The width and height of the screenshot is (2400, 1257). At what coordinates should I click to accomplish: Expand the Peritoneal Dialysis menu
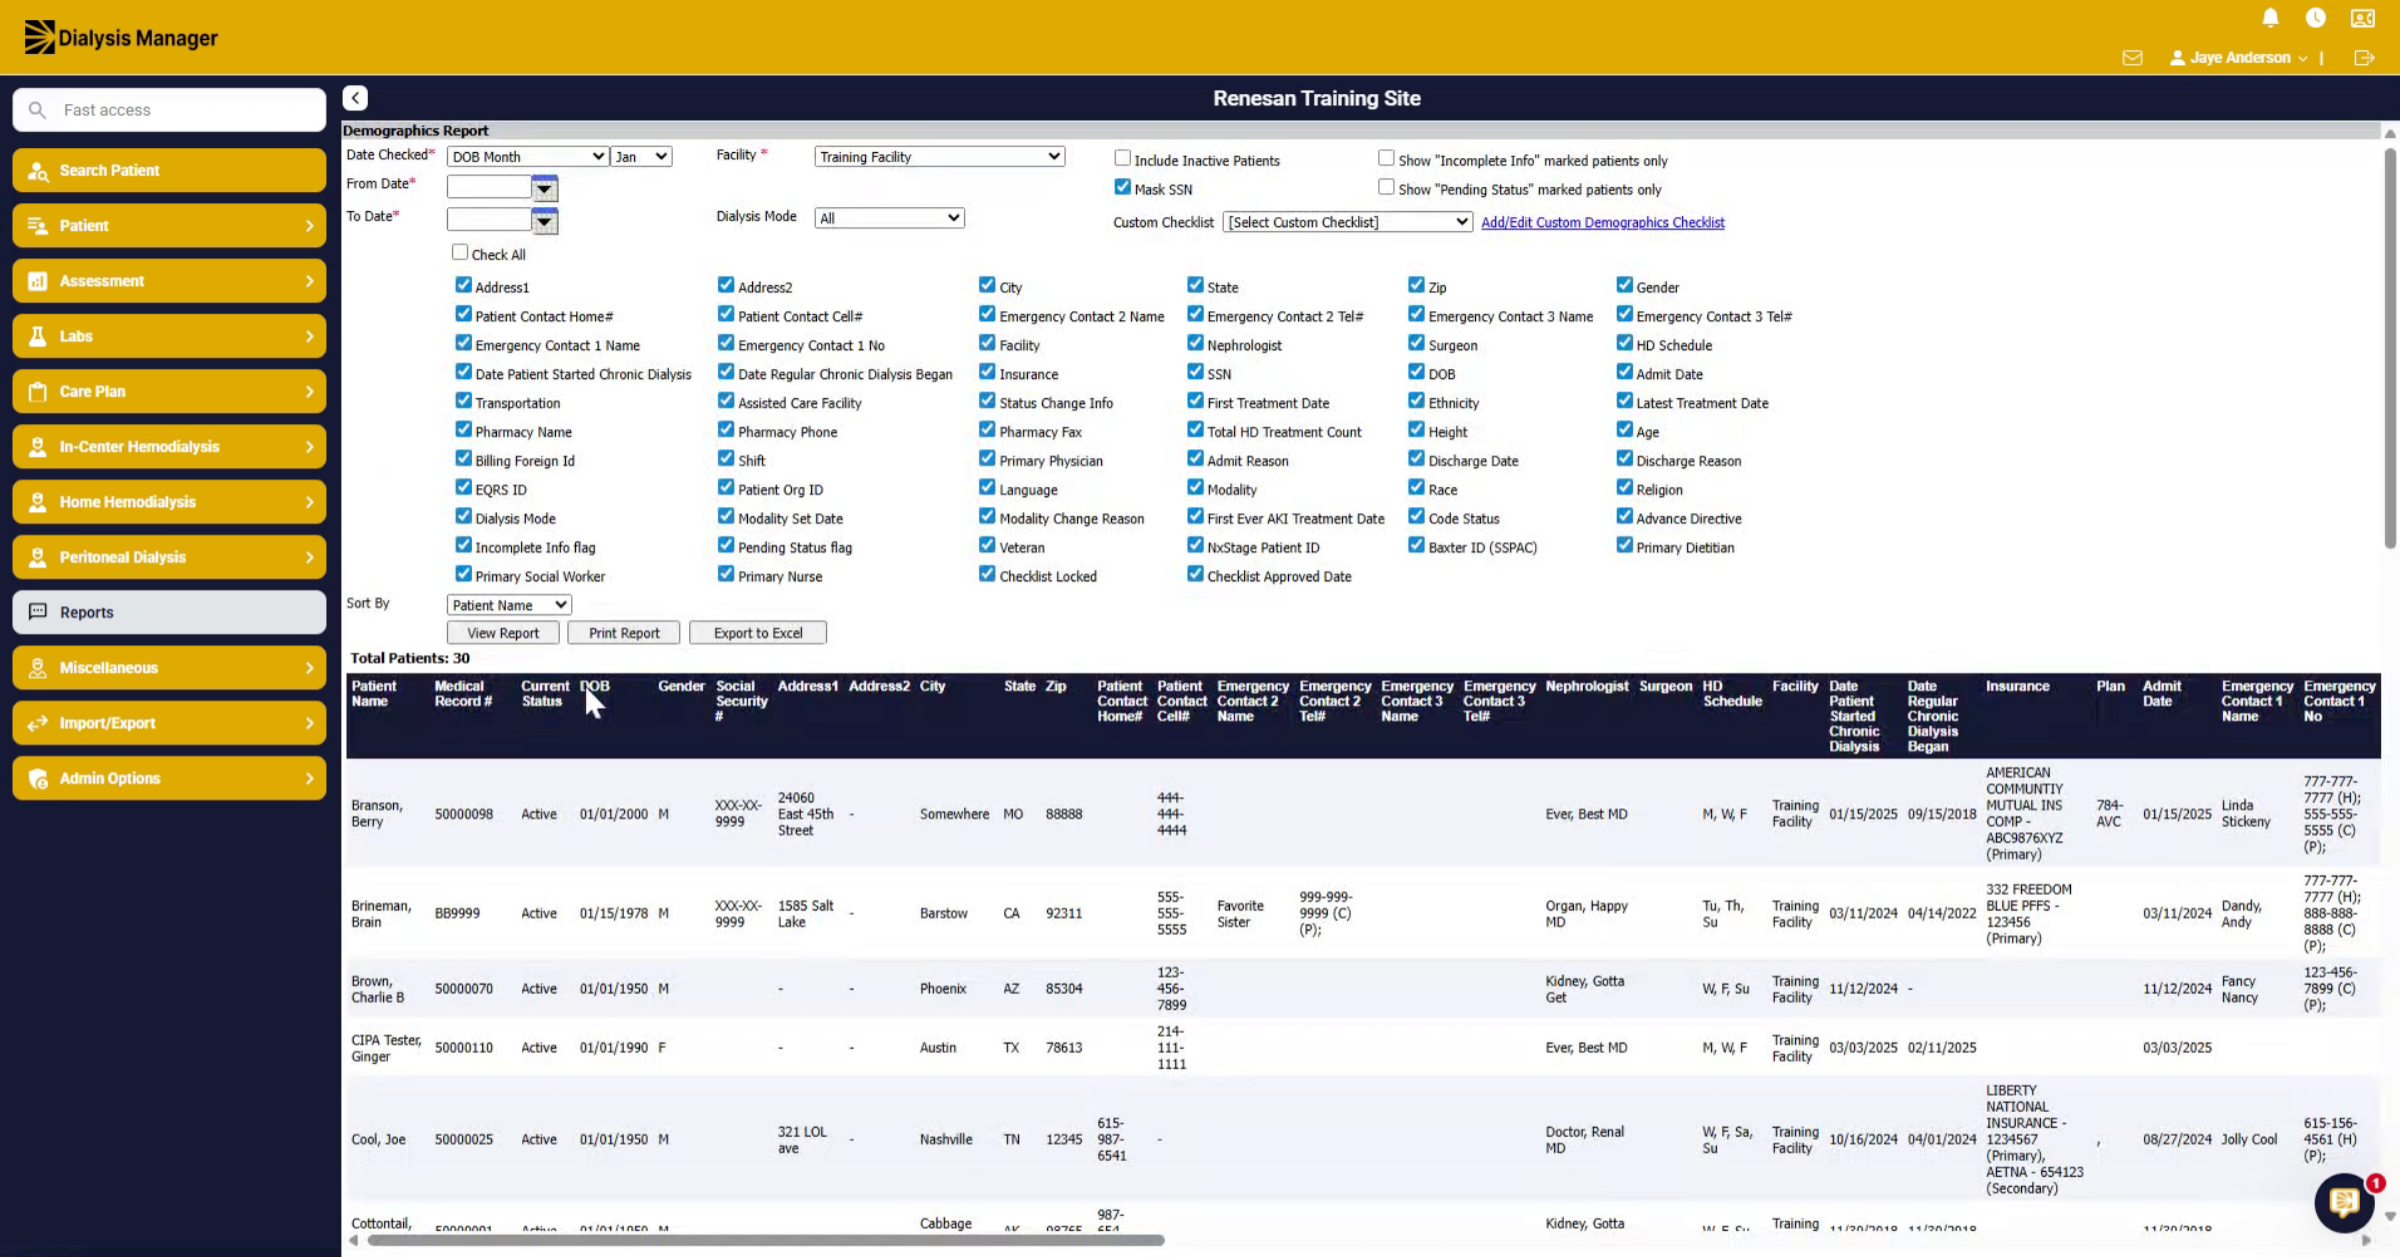[169, 558]
